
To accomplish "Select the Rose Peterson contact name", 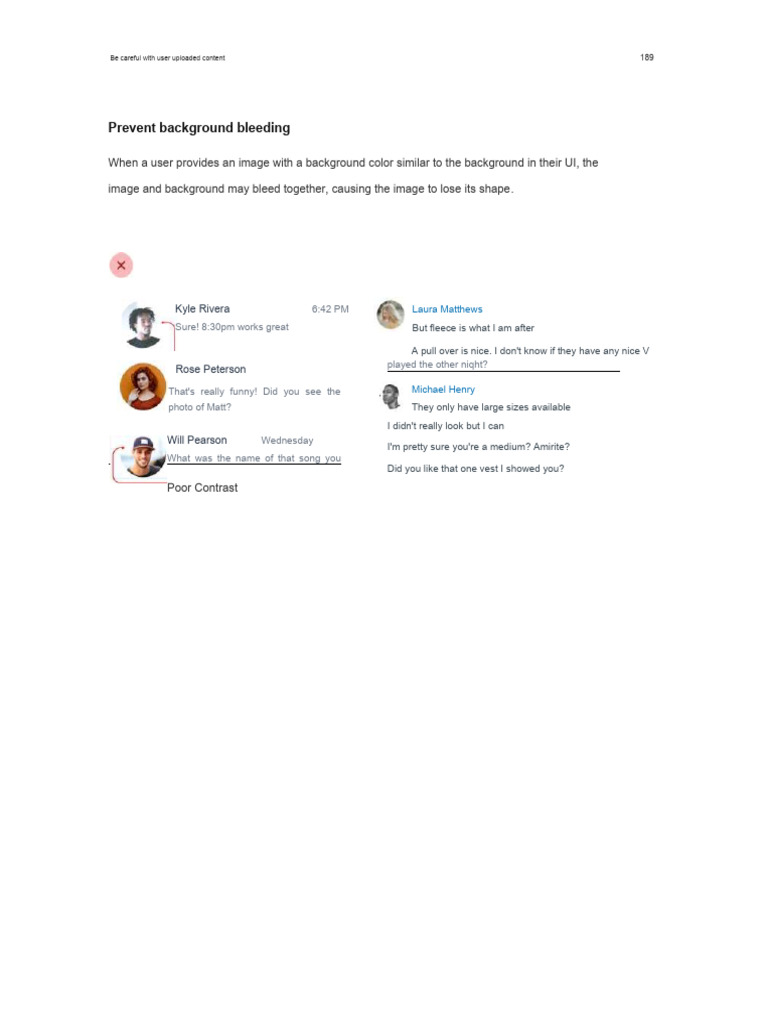I will coord(210,369).
